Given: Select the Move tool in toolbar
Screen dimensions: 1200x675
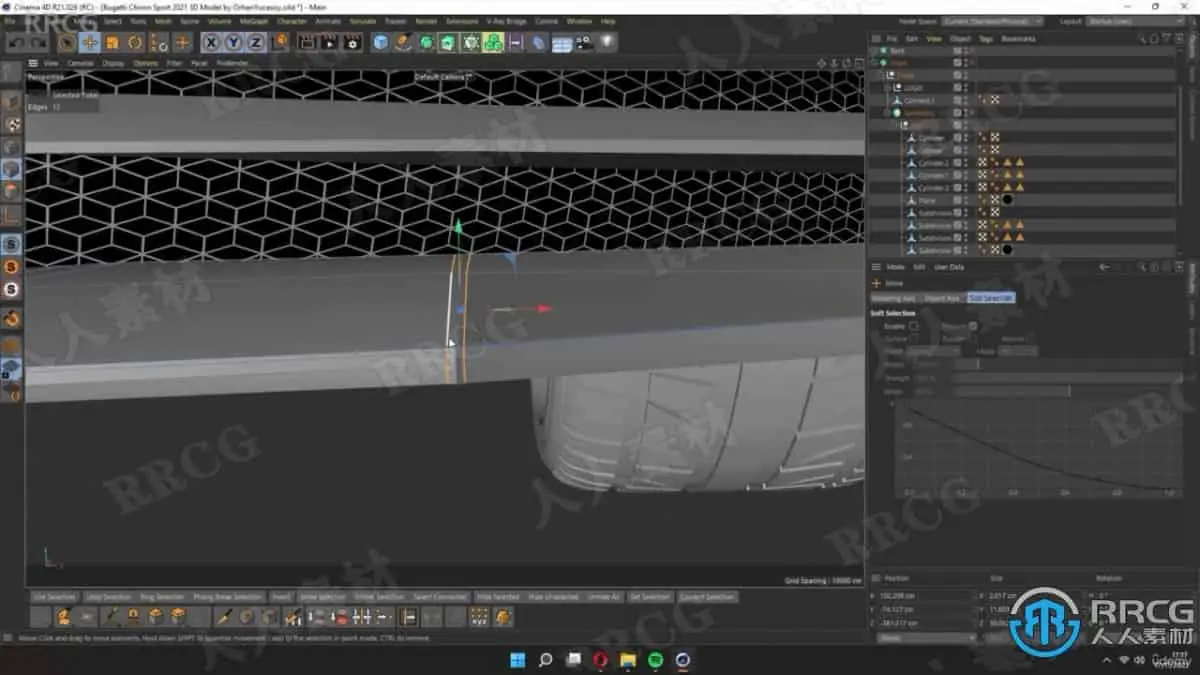Looking at the screenshot, I should point(89,42).
